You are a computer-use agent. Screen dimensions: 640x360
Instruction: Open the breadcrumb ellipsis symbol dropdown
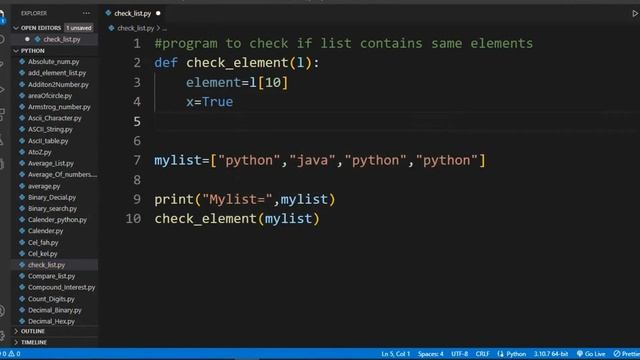(x=164, y=29)
